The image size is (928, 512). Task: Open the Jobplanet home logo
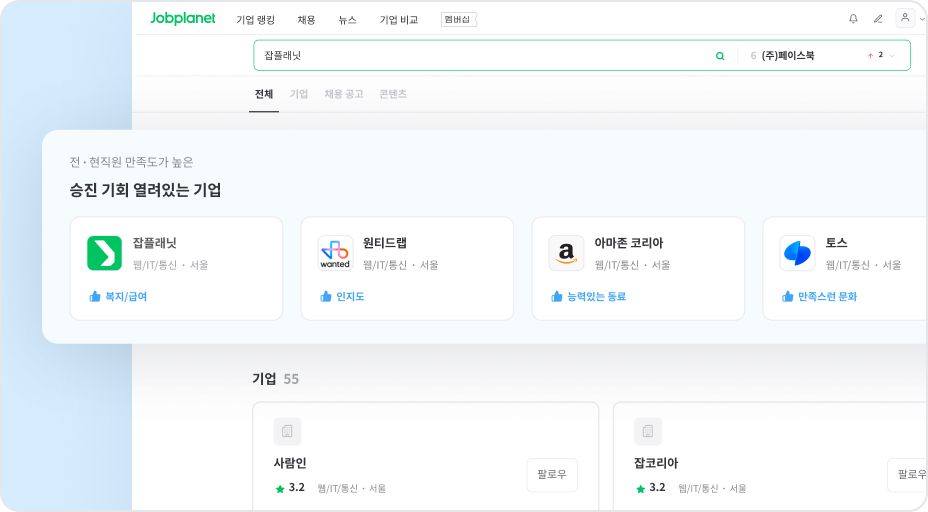183,19
